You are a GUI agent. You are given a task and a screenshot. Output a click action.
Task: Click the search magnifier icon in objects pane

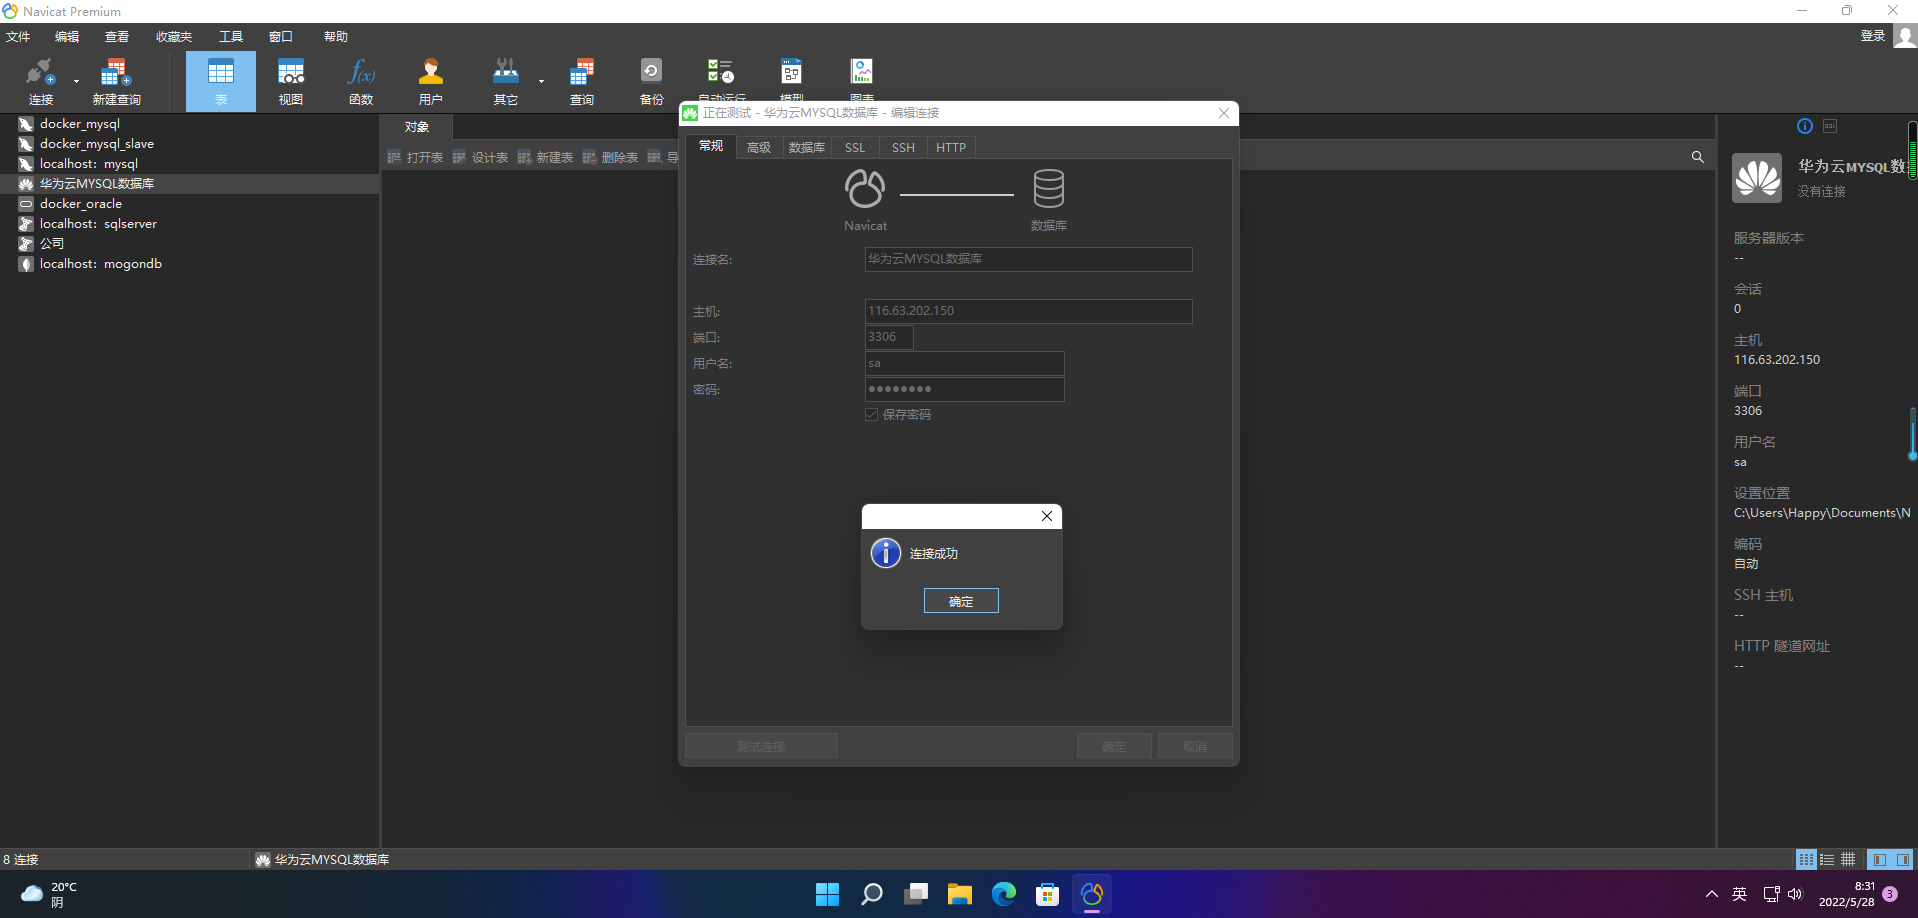(1697, 157)
